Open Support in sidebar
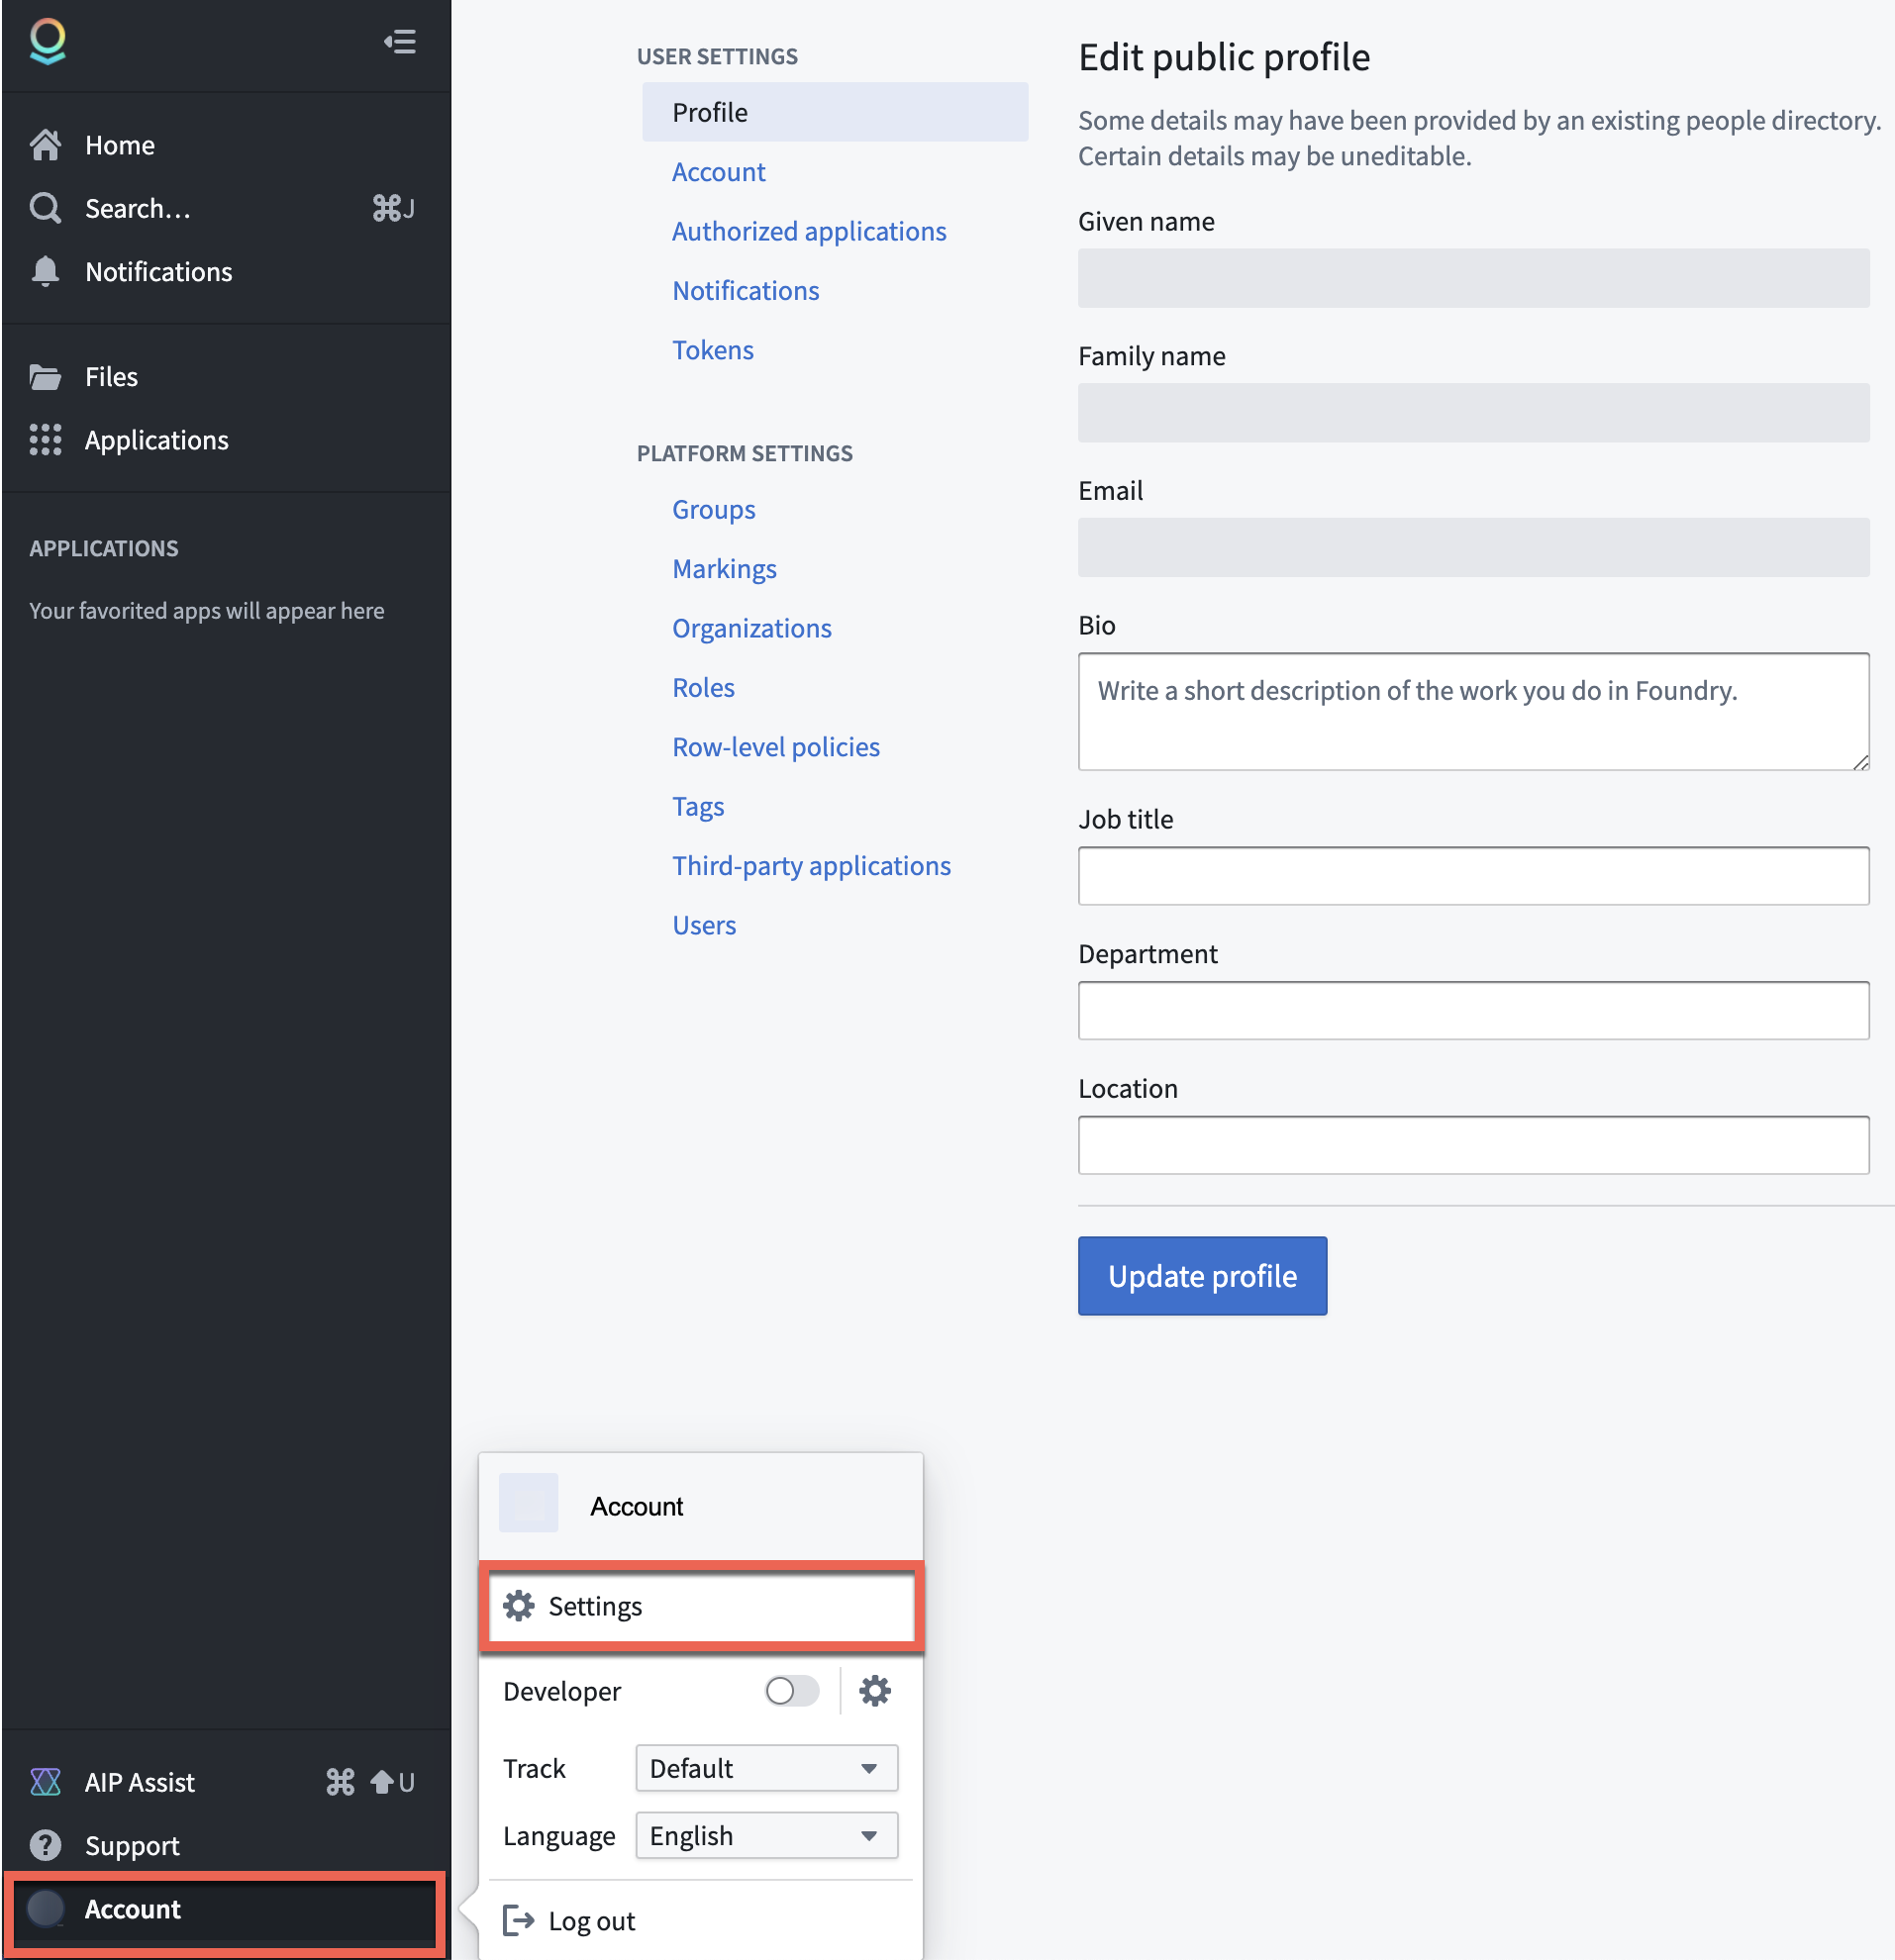1895x1960 pixels. 227,1845
